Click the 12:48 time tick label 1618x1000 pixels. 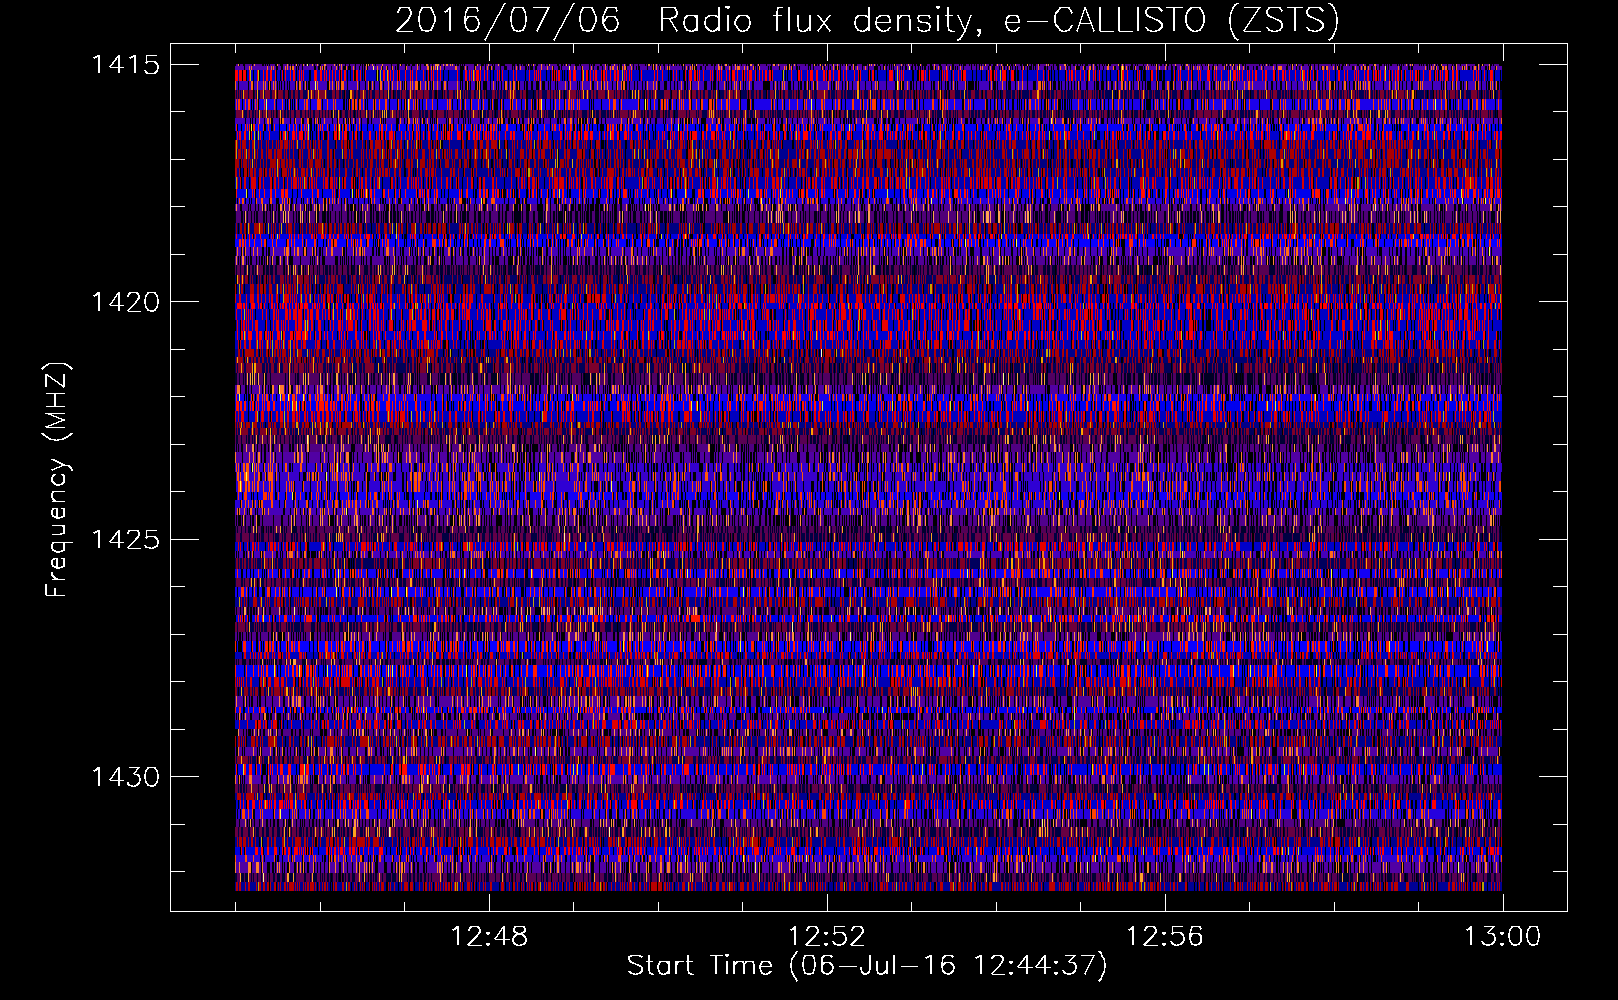489,937
